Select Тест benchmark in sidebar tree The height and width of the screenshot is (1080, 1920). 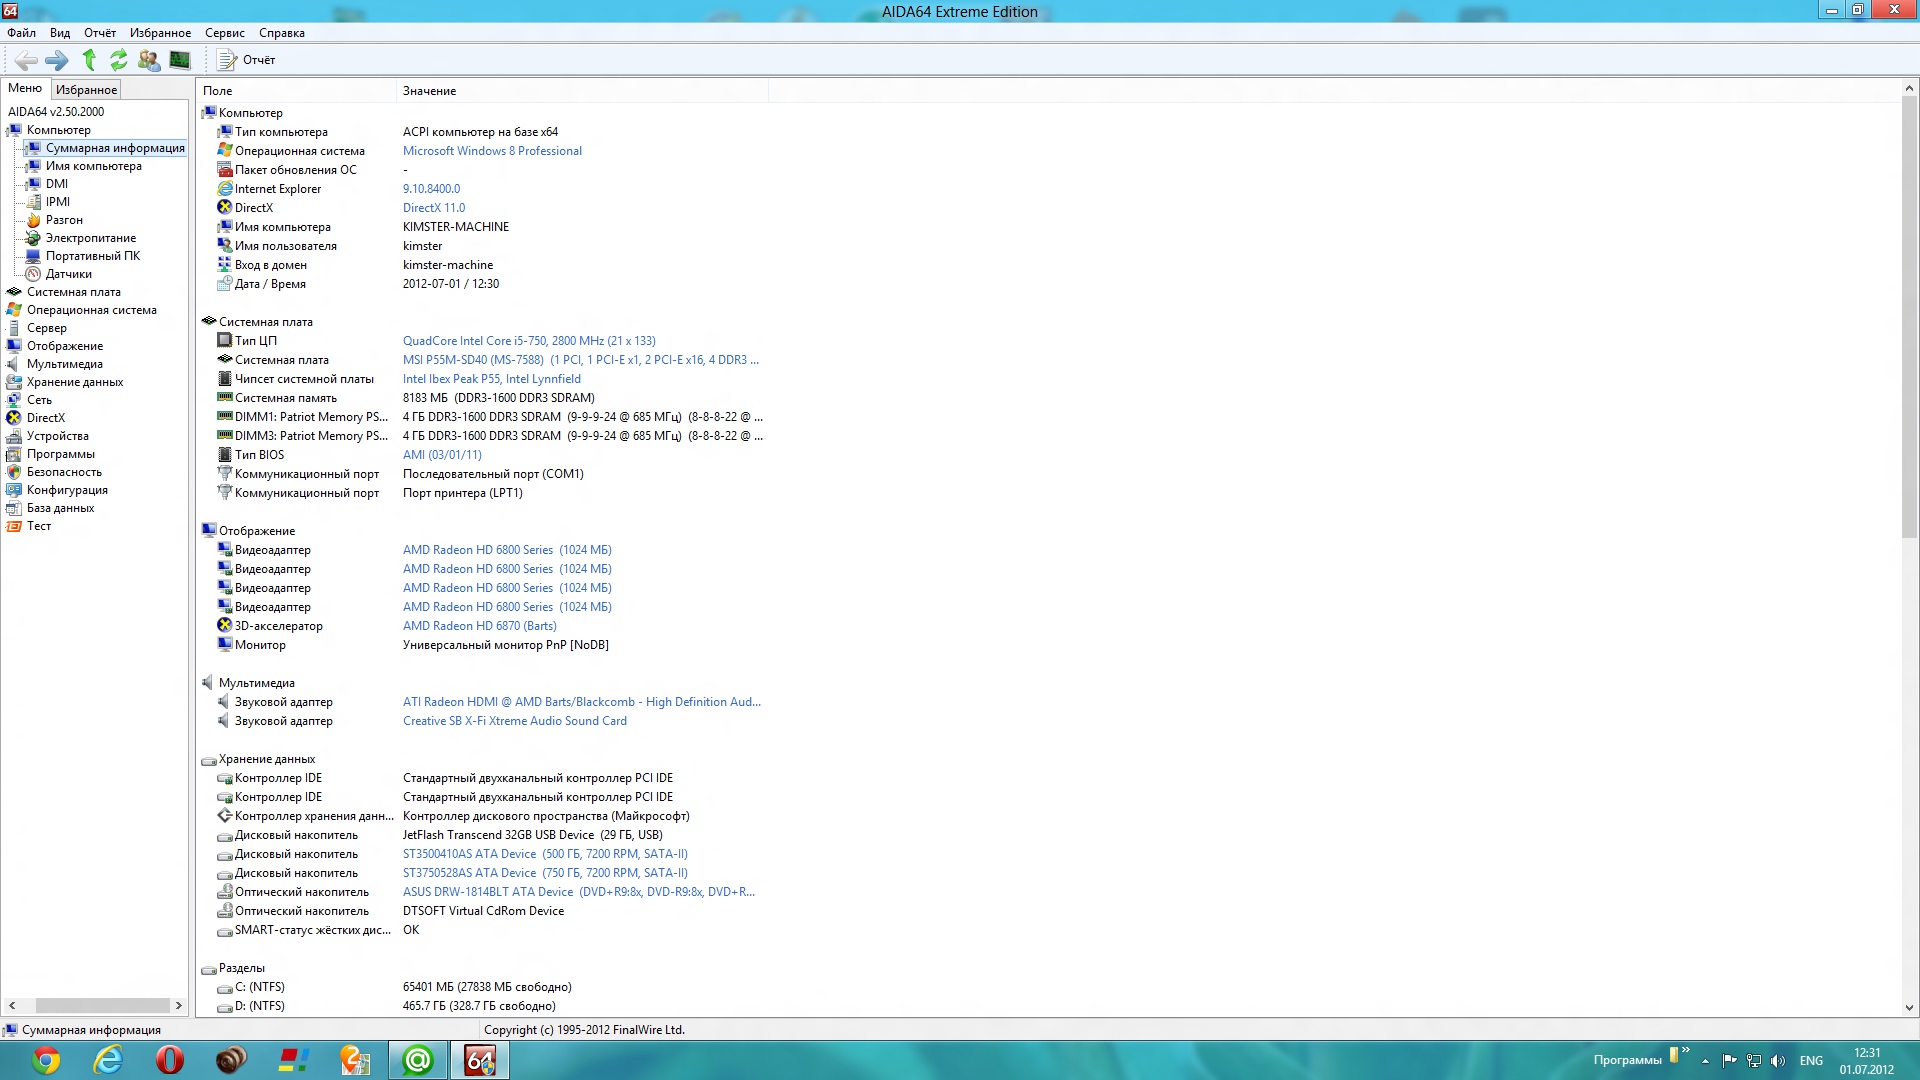(38, 526)
